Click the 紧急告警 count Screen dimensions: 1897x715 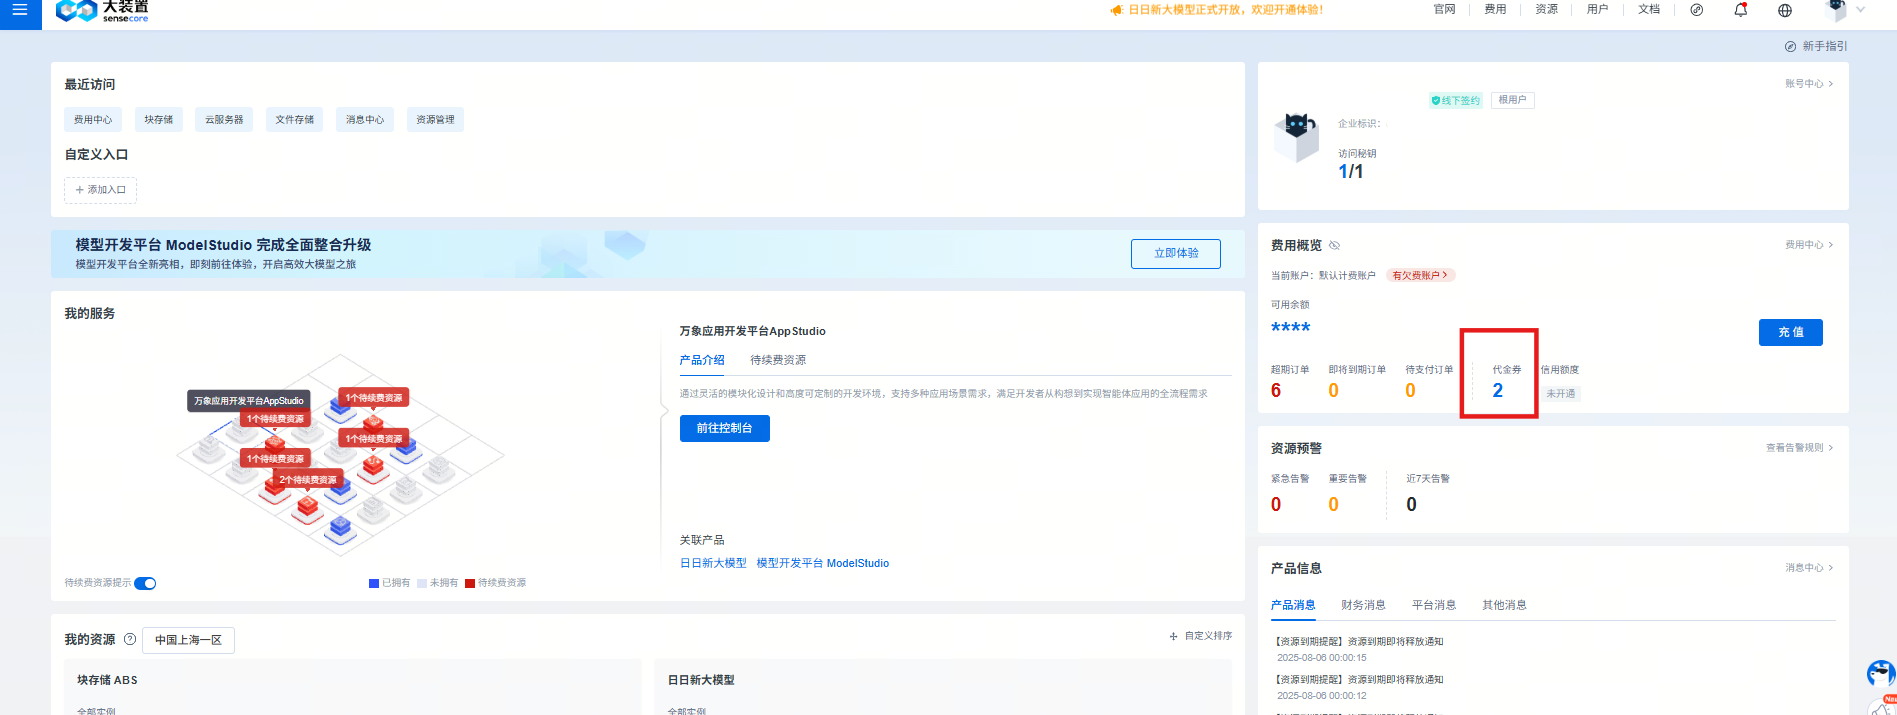pyautogui.click(x=1276, y=505)
